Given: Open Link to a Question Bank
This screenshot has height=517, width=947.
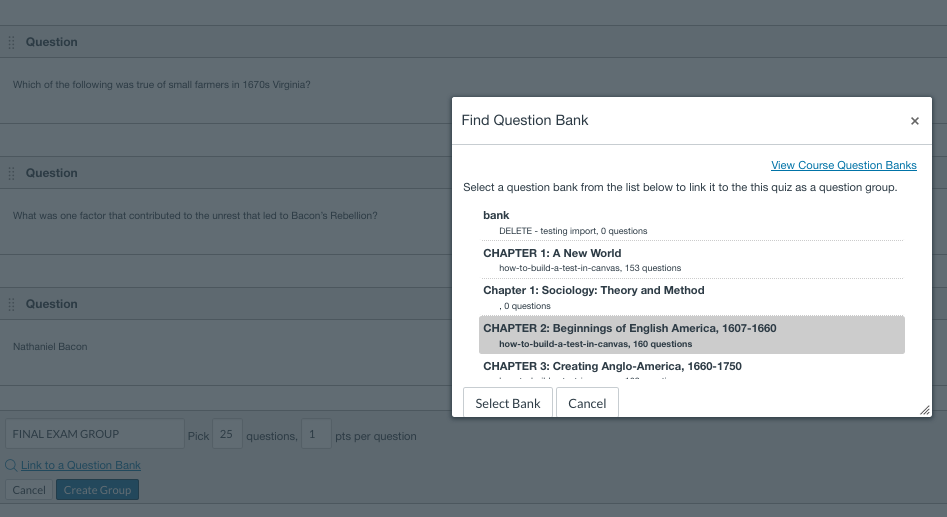Looking at the screenshot, I should tap(81, 465).
